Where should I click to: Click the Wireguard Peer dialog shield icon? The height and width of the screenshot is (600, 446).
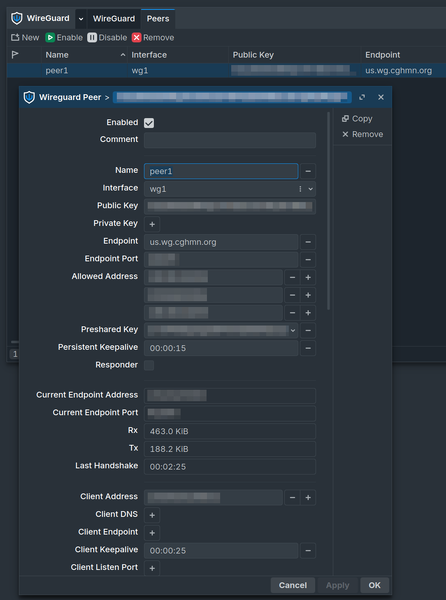[29, 97]
